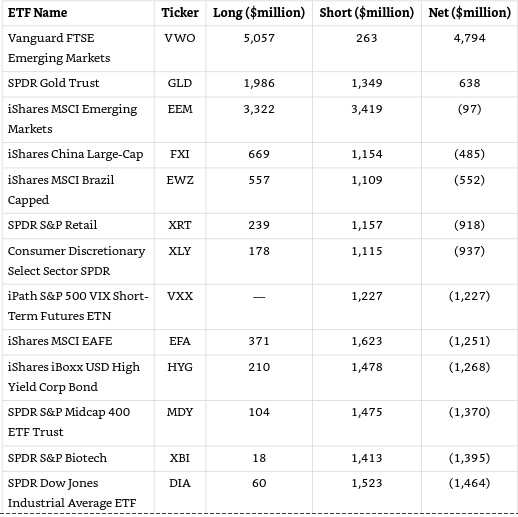The image size is (518, 517).
Task: Click the ETF Name column header
Action: pyautogui.click(x=37, y=13)
